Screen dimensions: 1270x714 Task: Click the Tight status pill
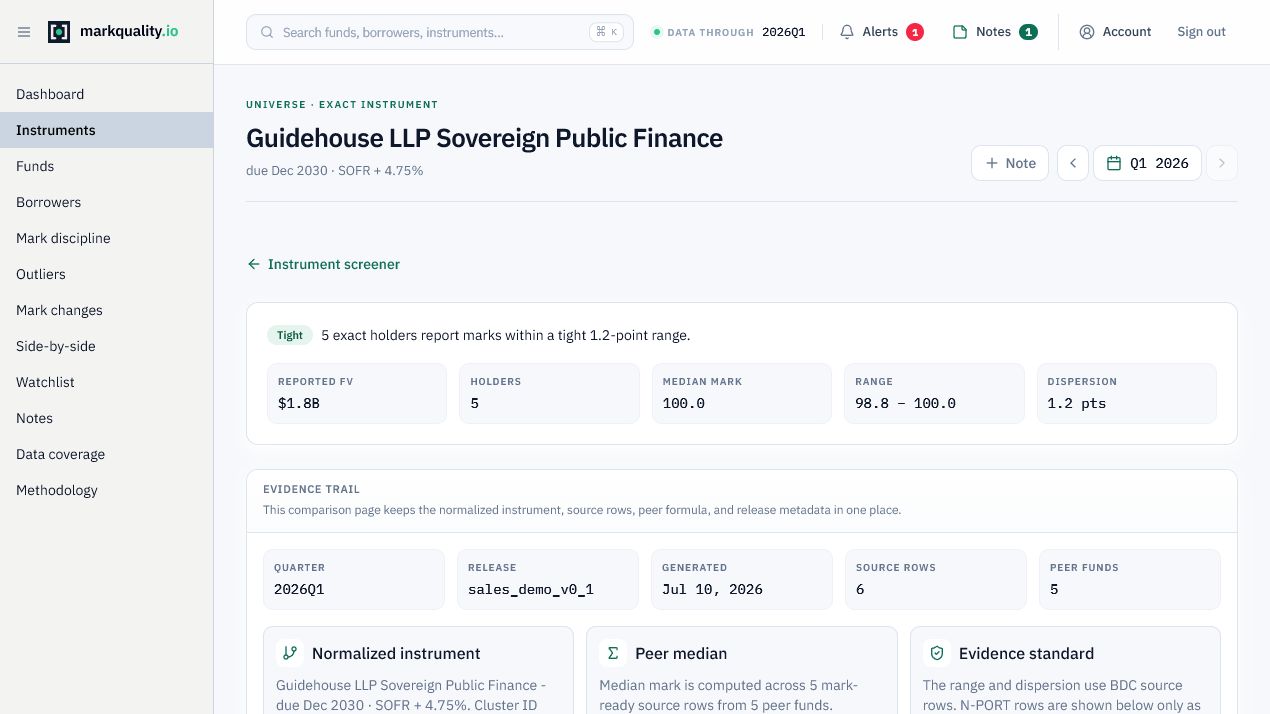pyautogui.click(x=290, y=335)
